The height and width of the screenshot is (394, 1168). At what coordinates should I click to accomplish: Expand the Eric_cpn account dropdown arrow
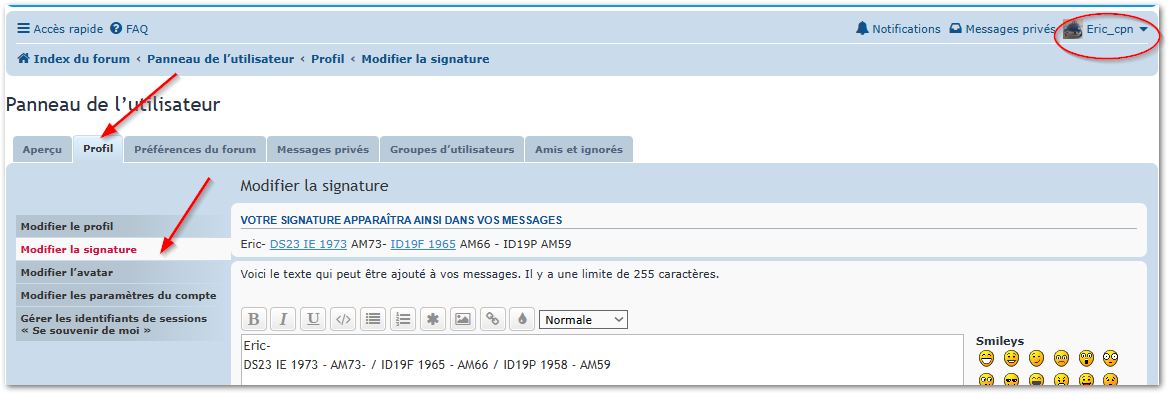pos(1143,30)
